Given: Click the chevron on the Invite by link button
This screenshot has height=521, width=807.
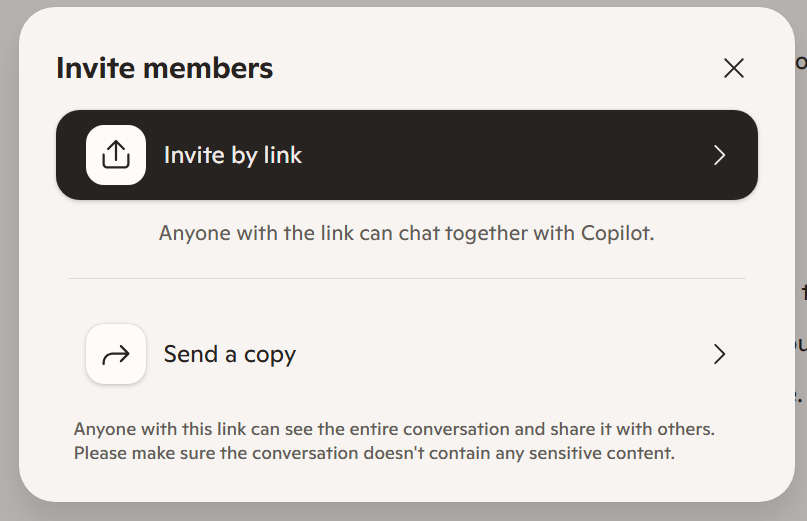Looking at the screenshot, I should [x=719, y=155].
